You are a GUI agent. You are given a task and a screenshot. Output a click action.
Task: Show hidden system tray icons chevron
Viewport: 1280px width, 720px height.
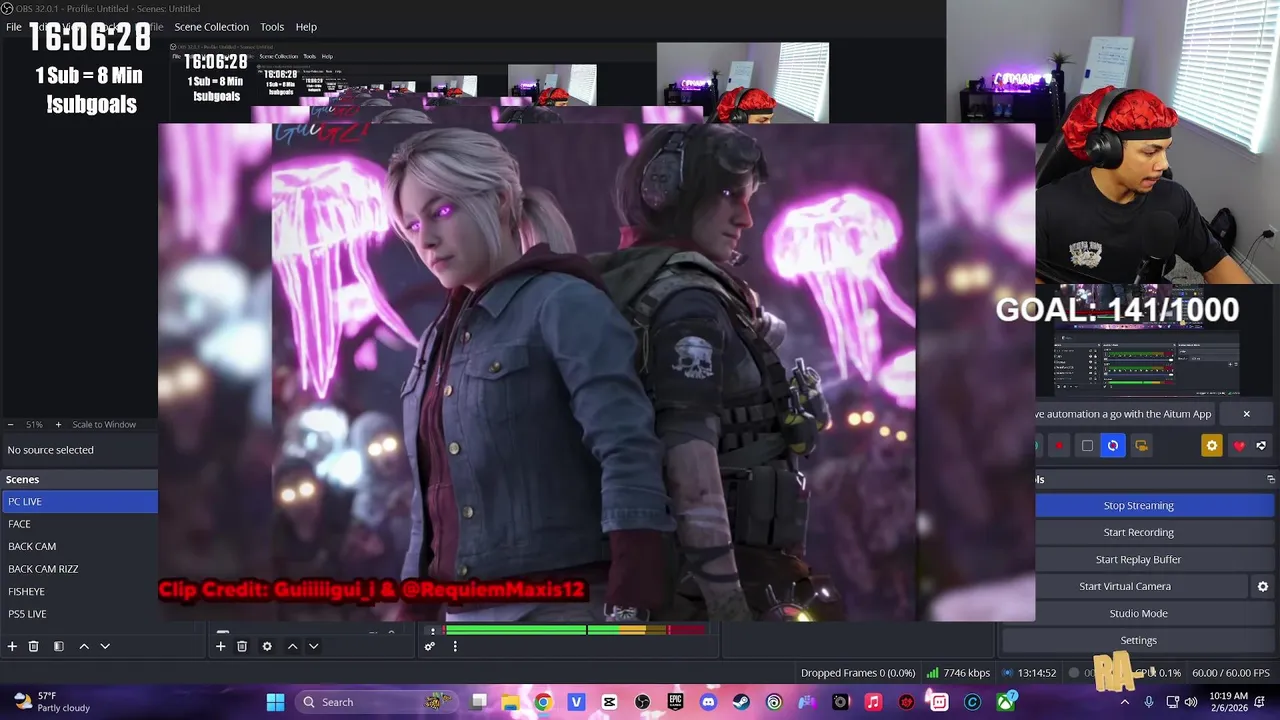click(x=1125, y=702)
